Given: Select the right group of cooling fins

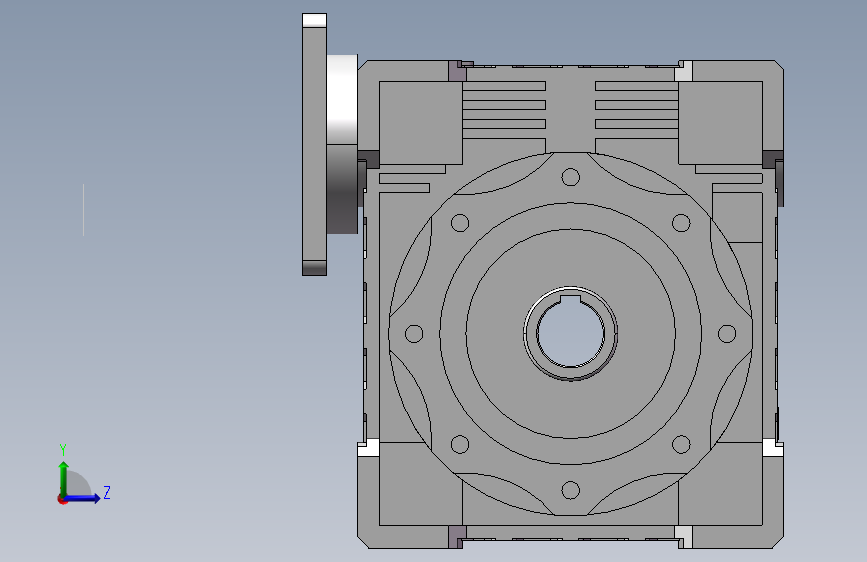Looking at the screenshot, I should [x=637, y=110].
